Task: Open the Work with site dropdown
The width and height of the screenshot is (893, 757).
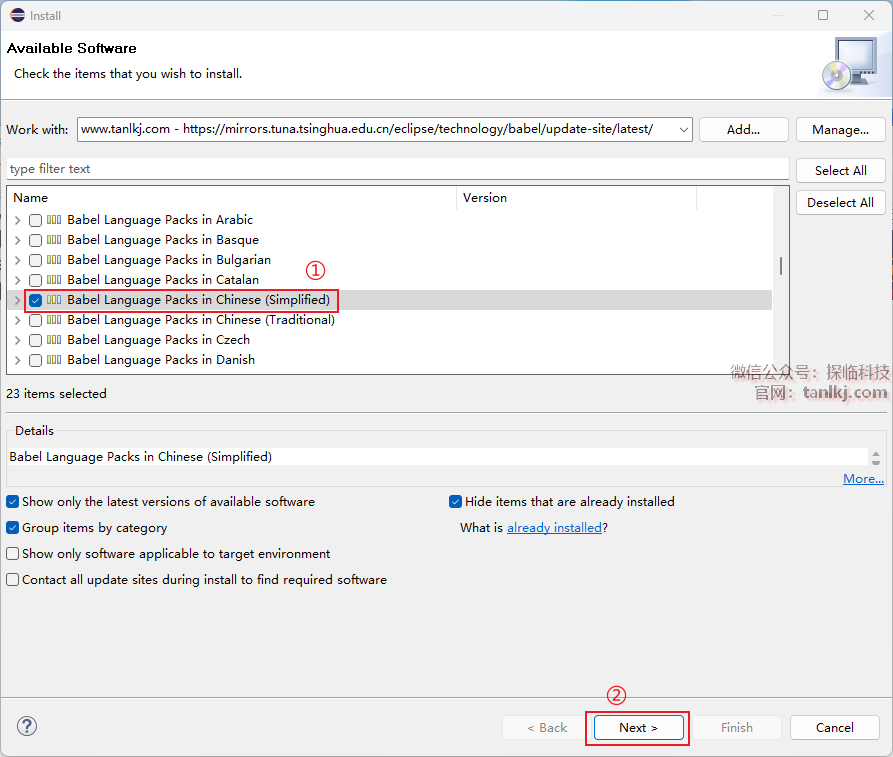Action: pyautogui.click(x=683, y=130)
